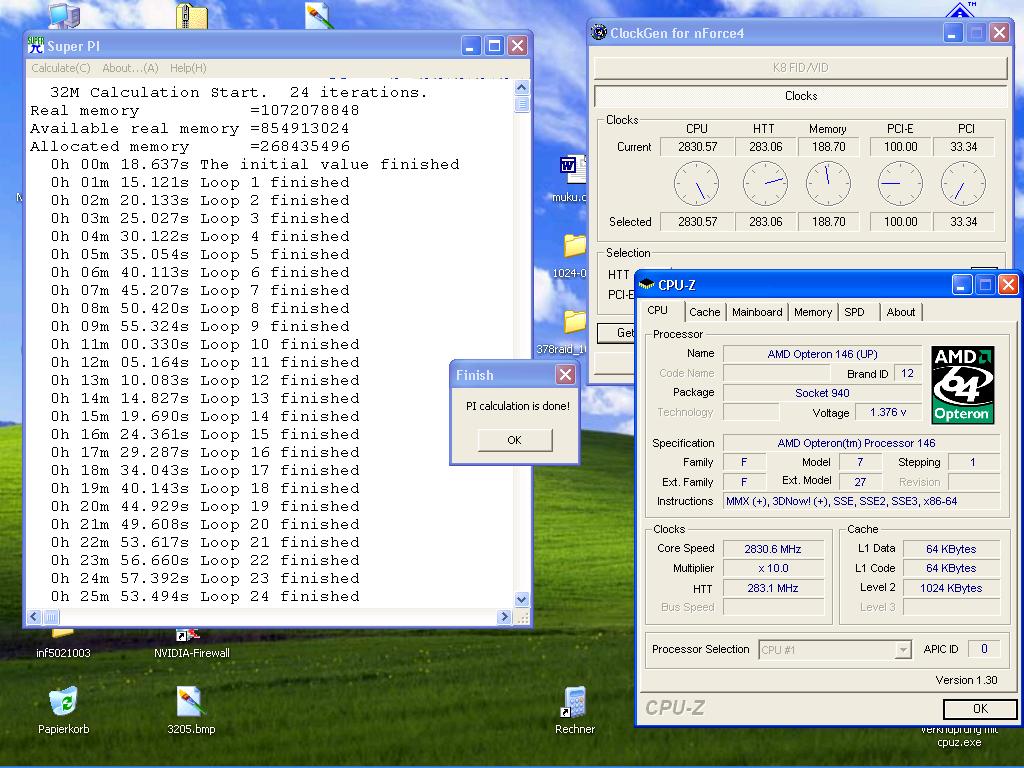Click the Clocks button in ClockGen
This screenshot has height=768, width=1024.
(x=800, y=96)
